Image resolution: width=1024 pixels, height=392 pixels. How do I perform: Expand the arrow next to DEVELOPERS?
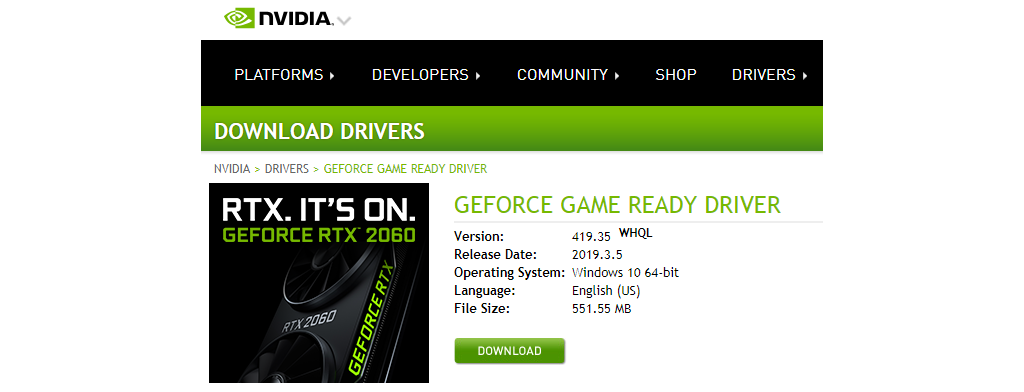(478, 76)
